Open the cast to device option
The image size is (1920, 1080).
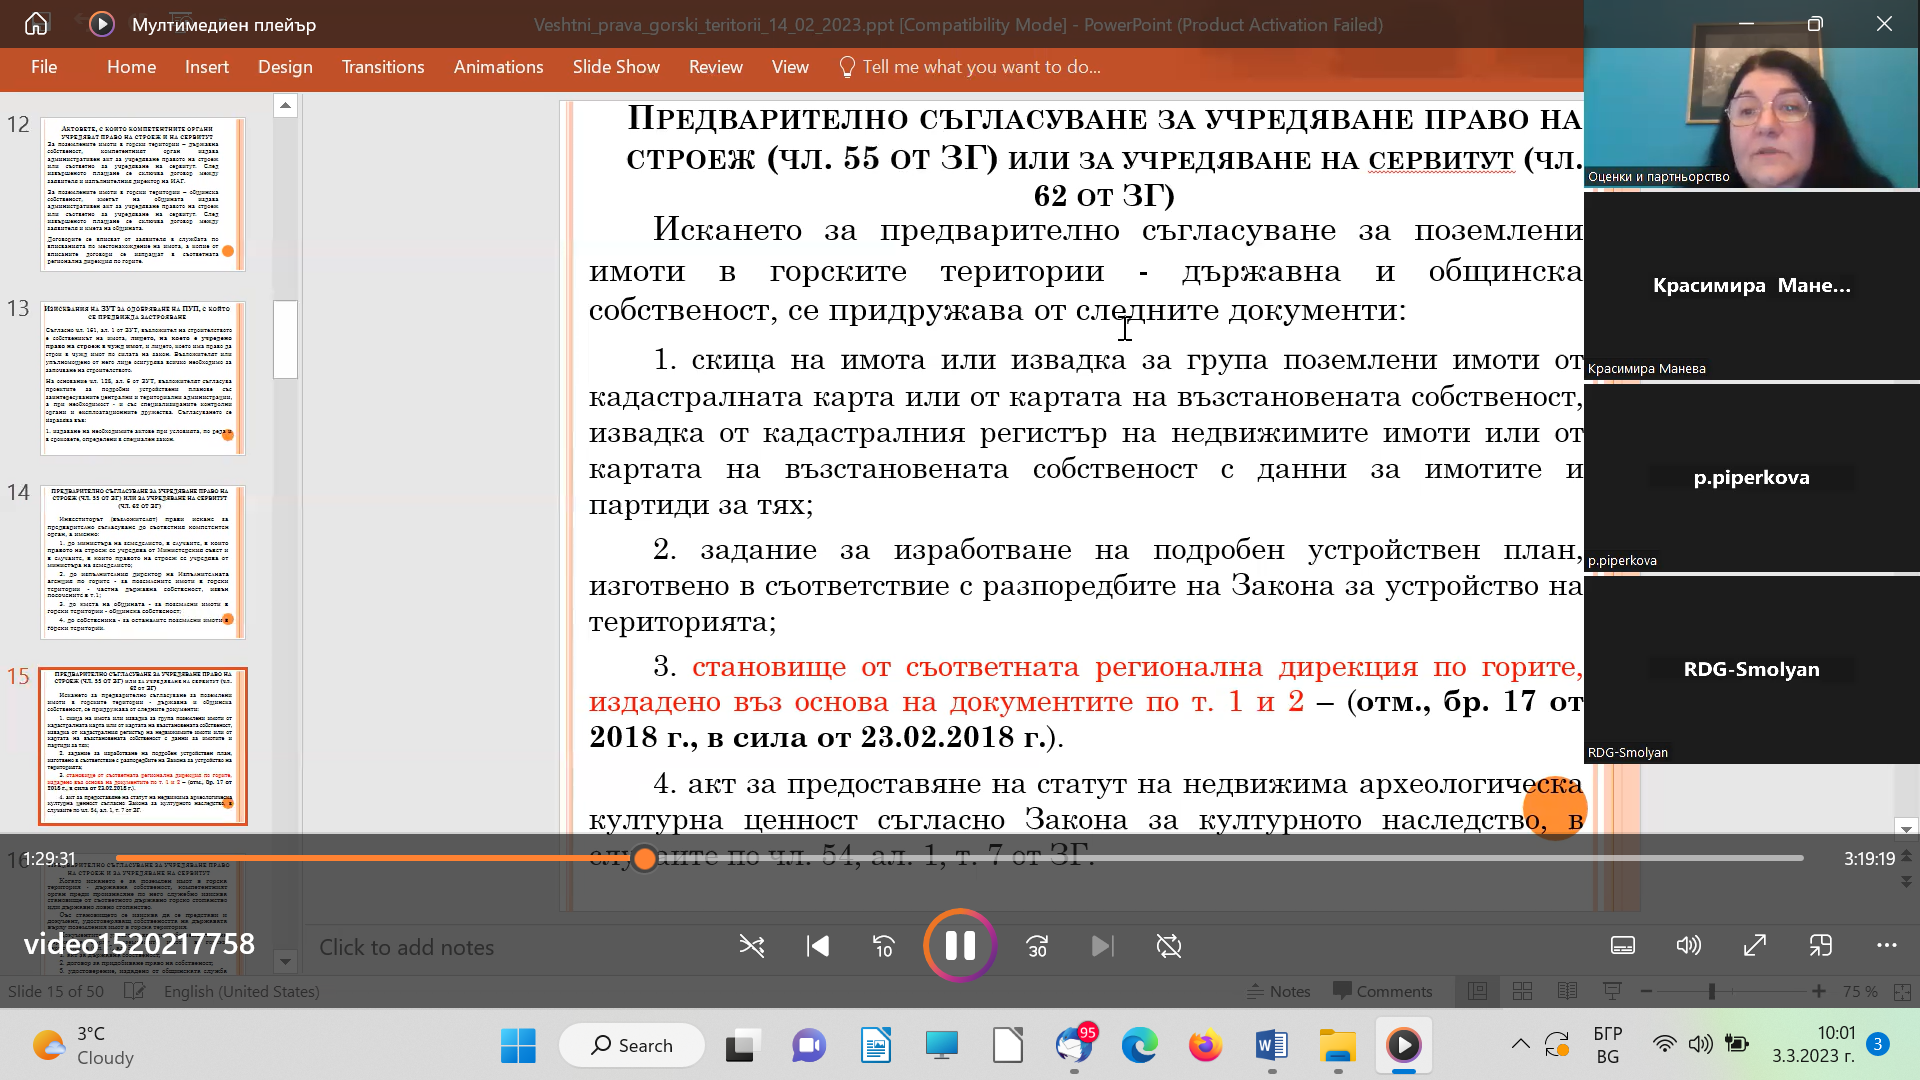(1820, 946)
